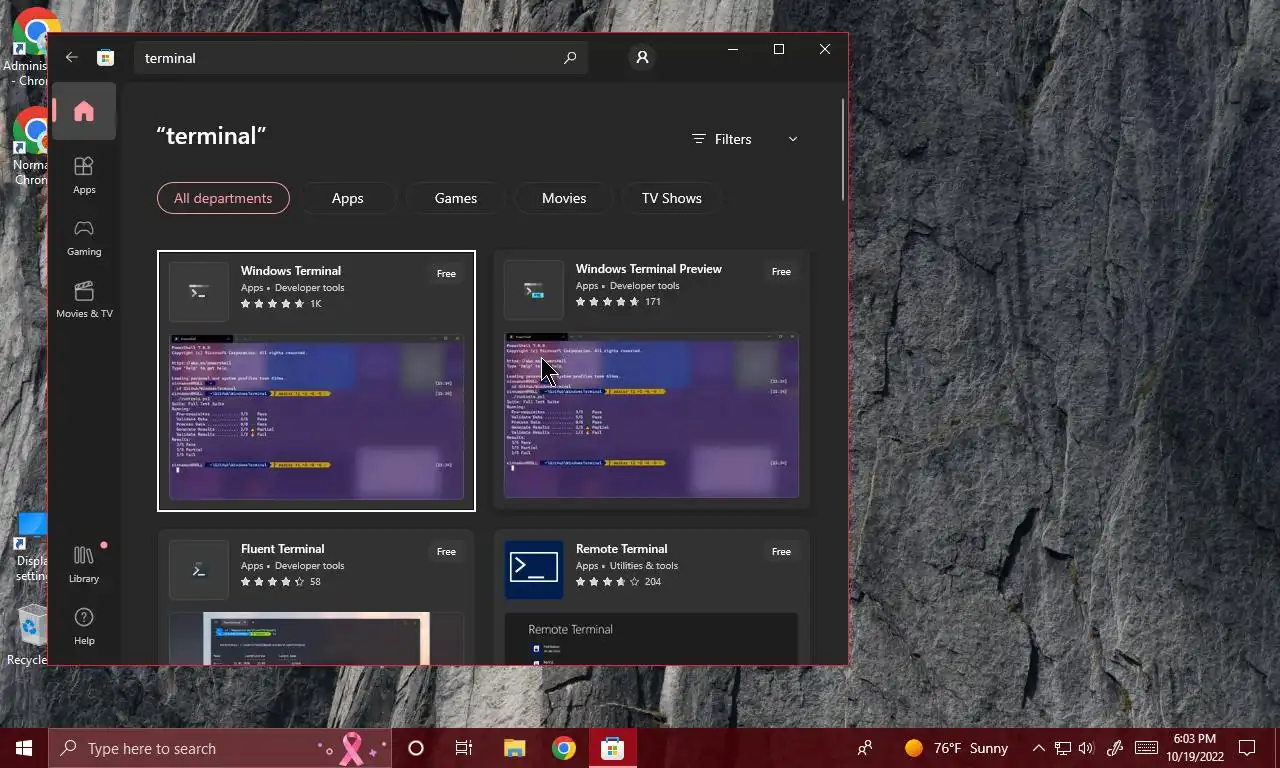Screen dimensions: 1280x768
Task: Open Gaming section in Store sidebar
Action: tap(84, 238)
